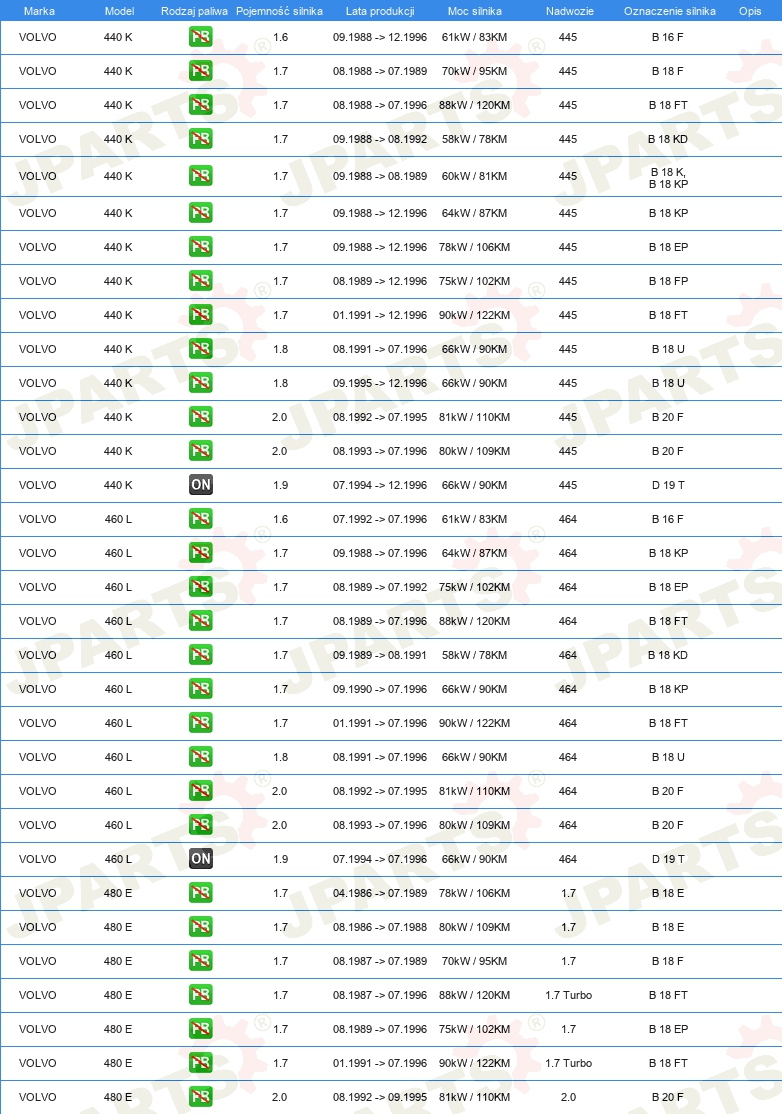The height and width of the screenshot is (1114, 782).
Task: Select the petrol icon in the 460 L 1.8 row
Action: tap(201, 757)
